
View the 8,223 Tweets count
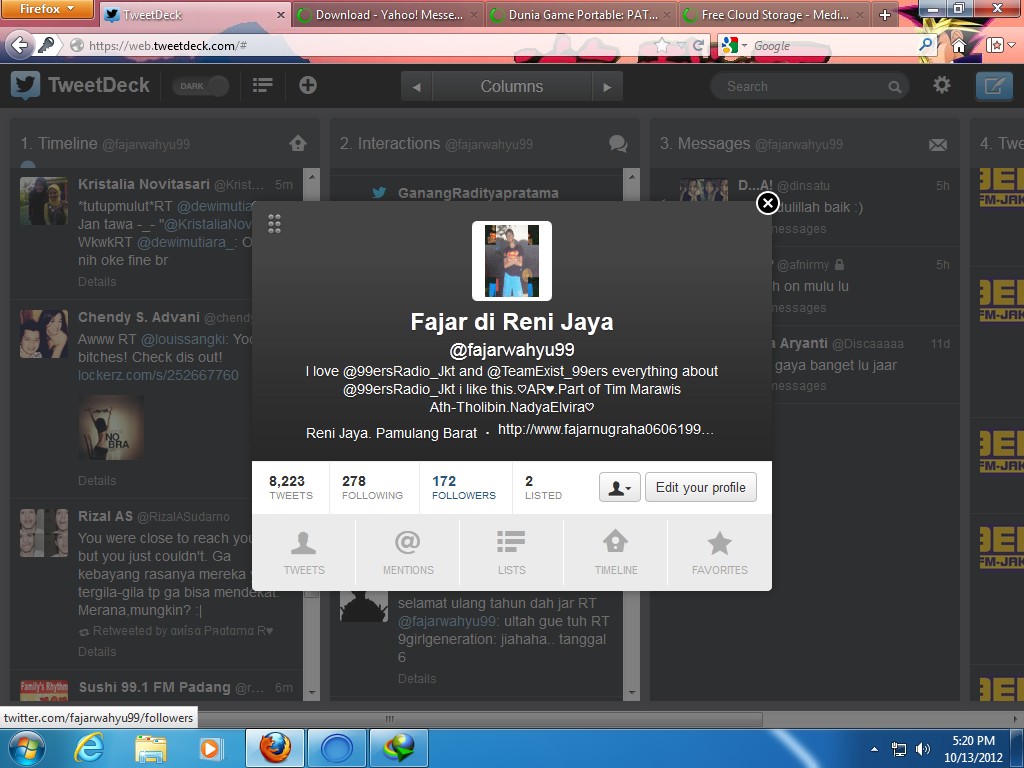pyautogui.click(x=291, y=487)
